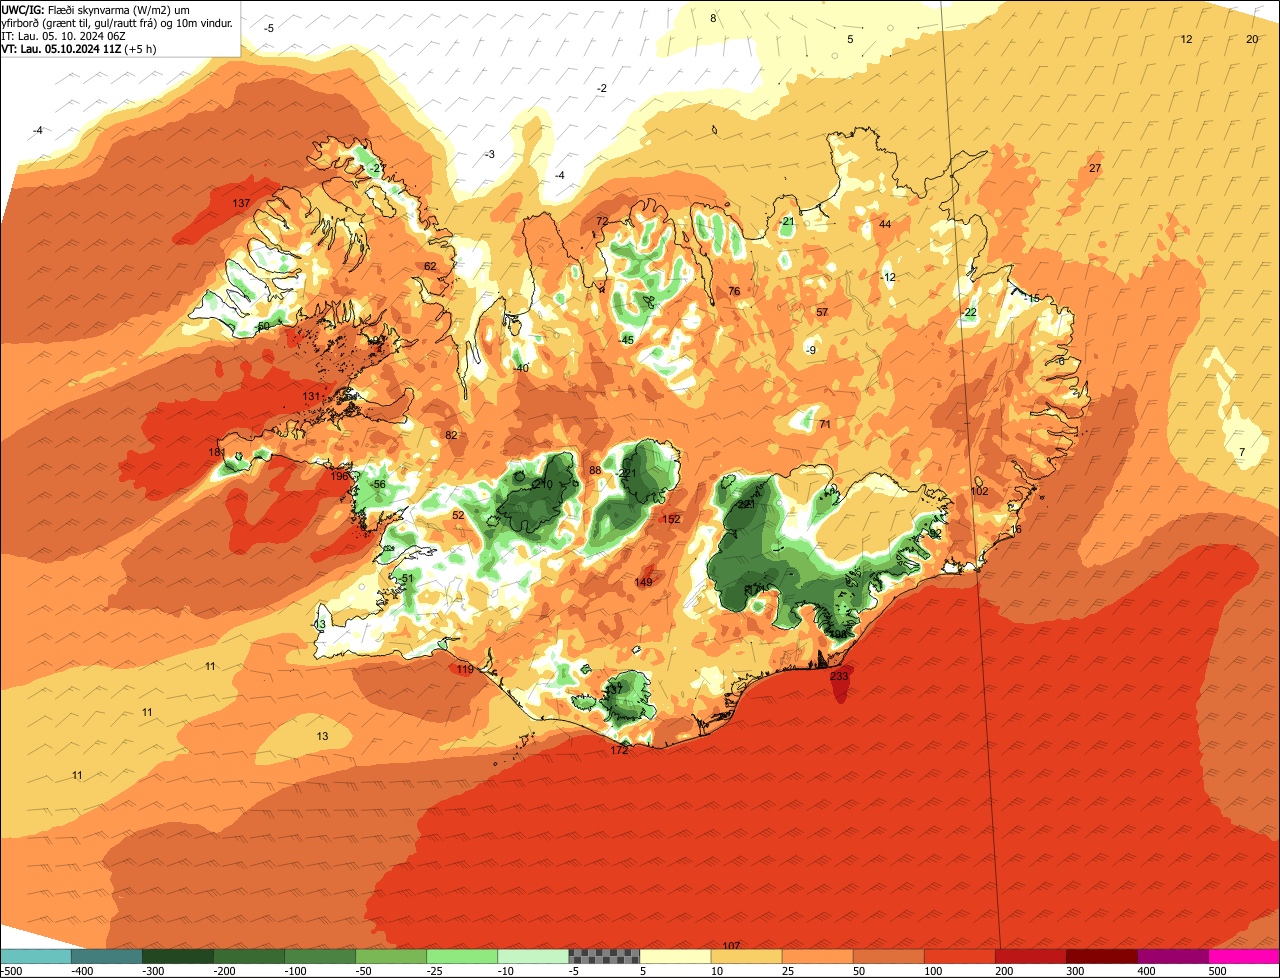Click the -25 light green legend swatch
The image size is (1280, 978).
462,956
